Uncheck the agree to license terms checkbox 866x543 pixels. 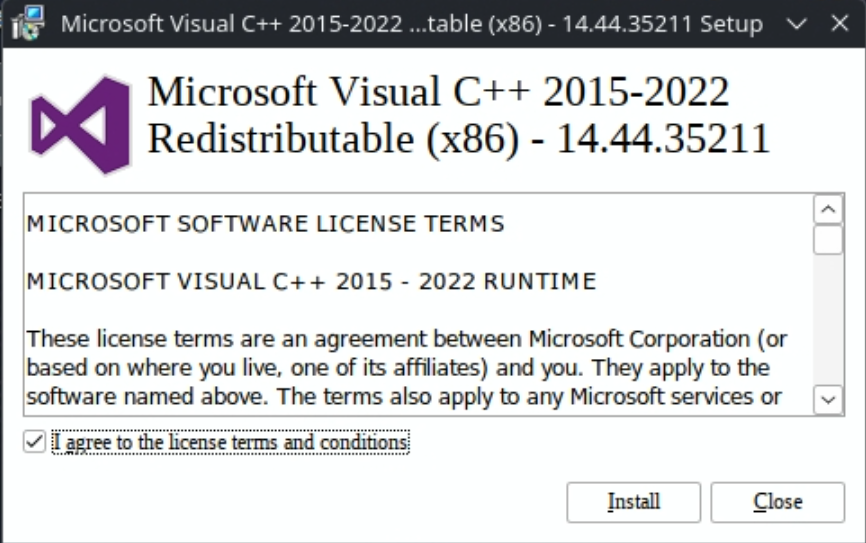click(x=34, y=441)
